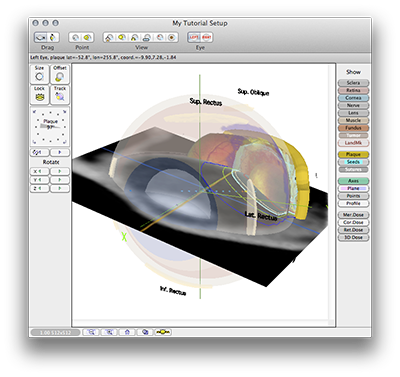Toggle Sclera visibility in Show panel

[353, 83]
